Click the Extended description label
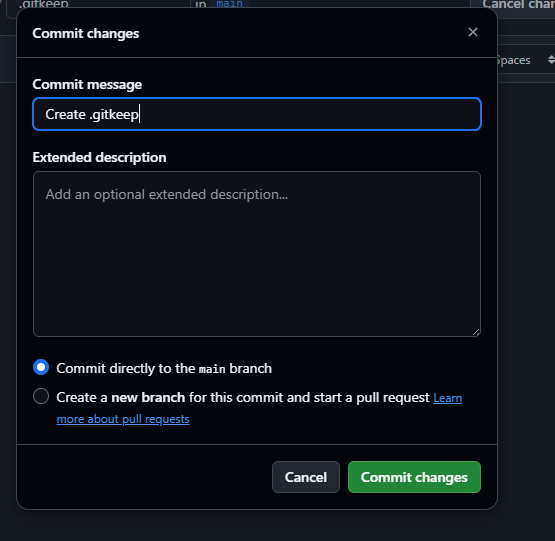Screen dimensions: 555x541 coord(99,157)
